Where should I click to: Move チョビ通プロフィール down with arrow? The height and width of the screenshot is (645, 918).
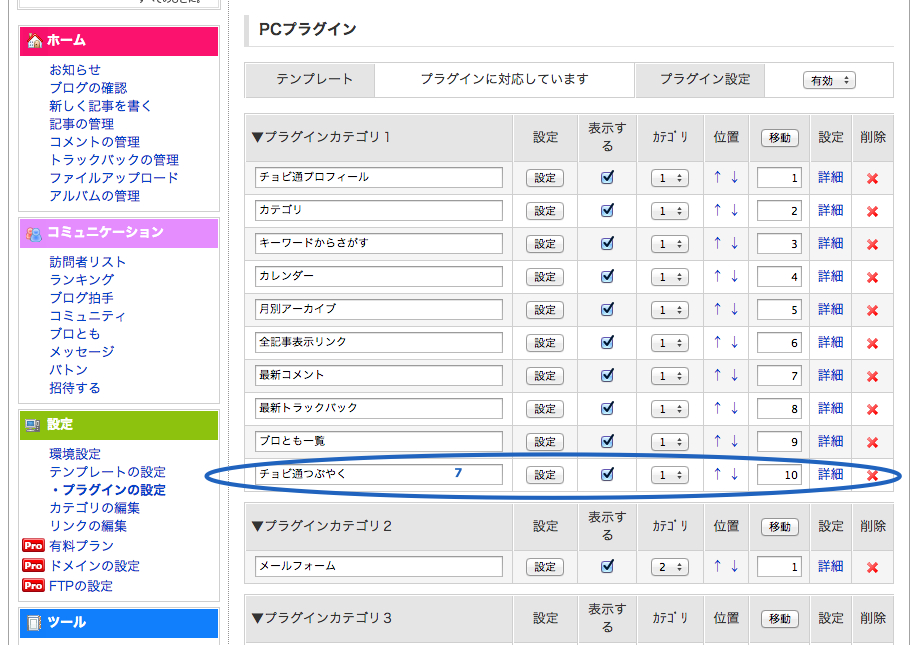(x=734, y=177)
